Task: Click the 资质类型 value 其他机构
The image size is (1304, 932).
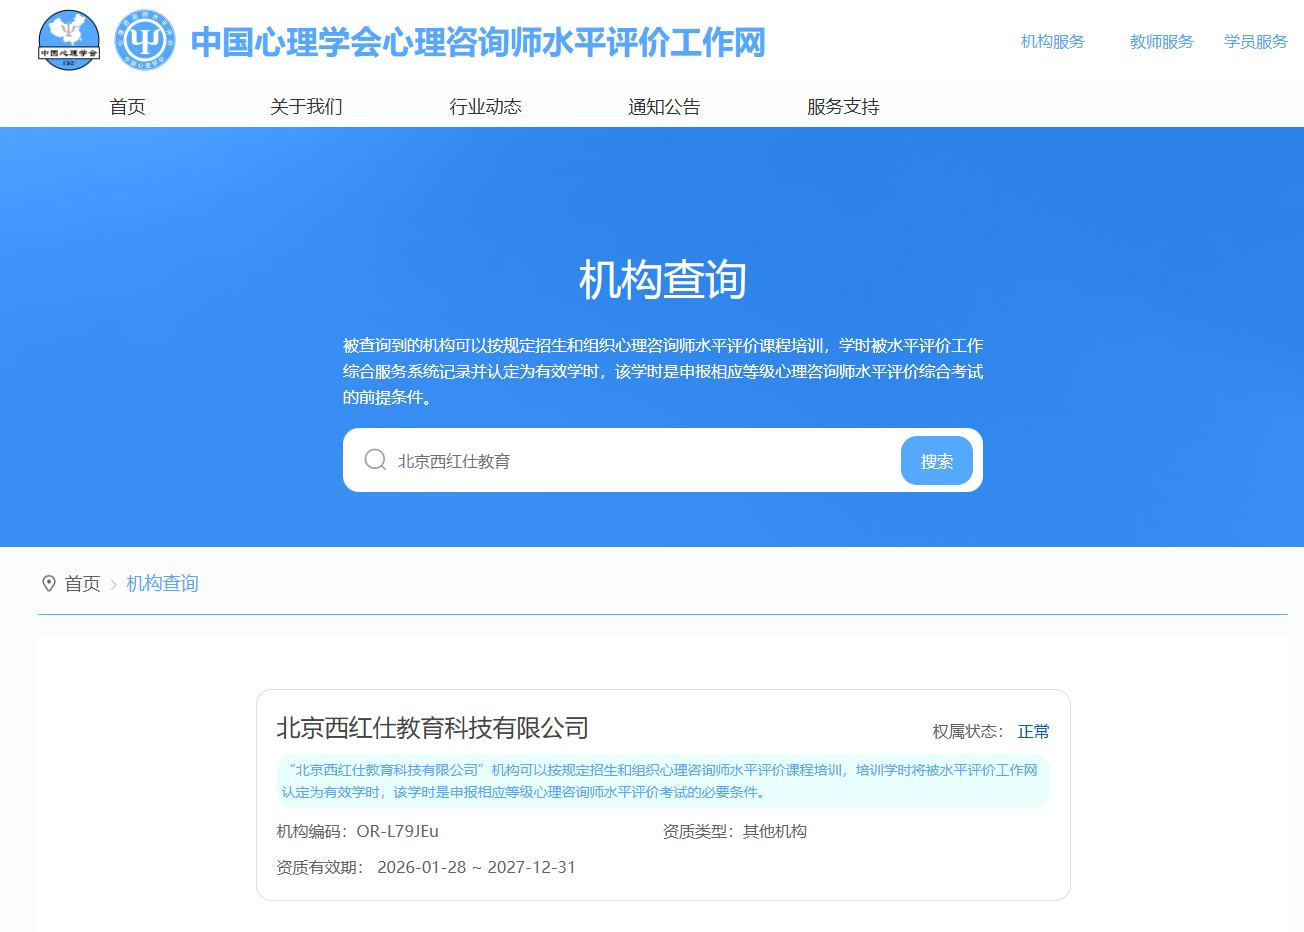Action: 774,832
